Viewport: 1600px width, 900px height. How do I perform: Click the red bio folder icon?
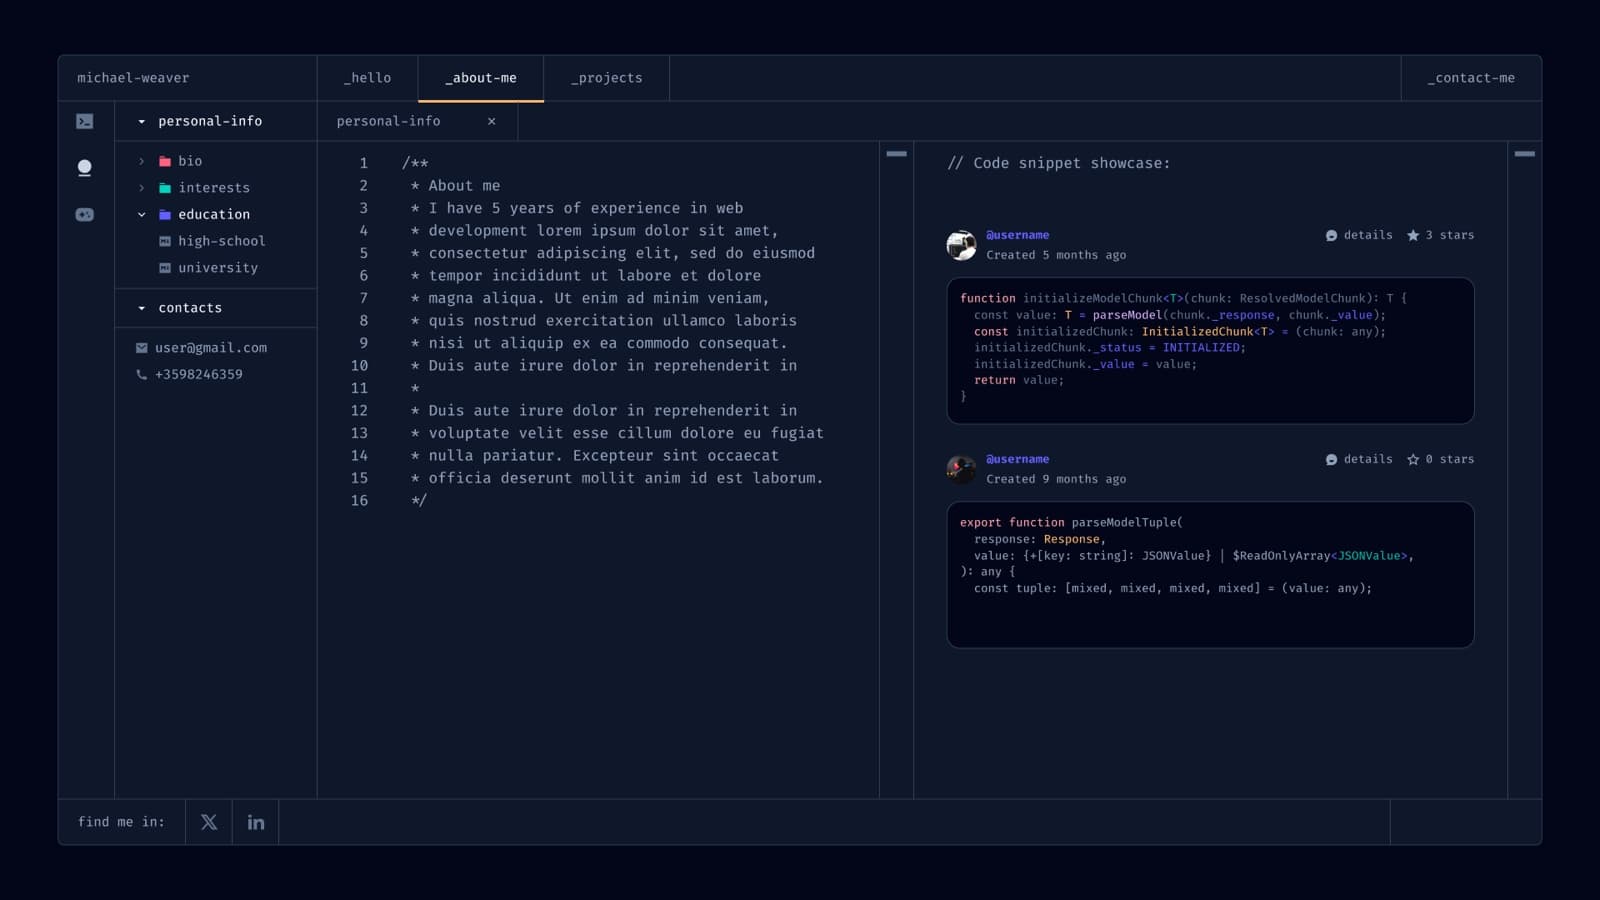[165, 161]
